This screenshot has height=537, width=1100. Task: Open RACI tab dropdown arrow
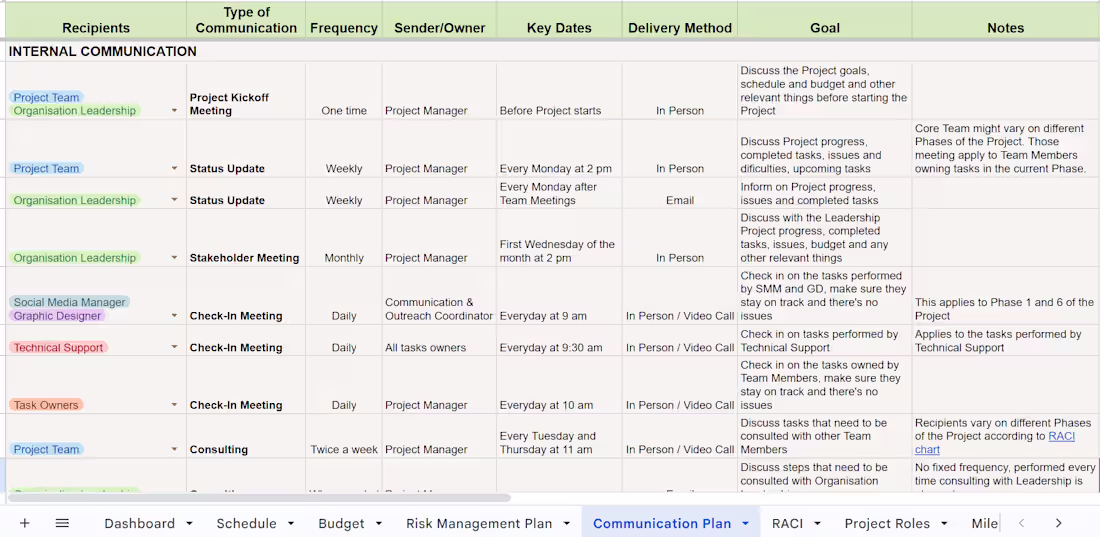click(x=817, y=524)
